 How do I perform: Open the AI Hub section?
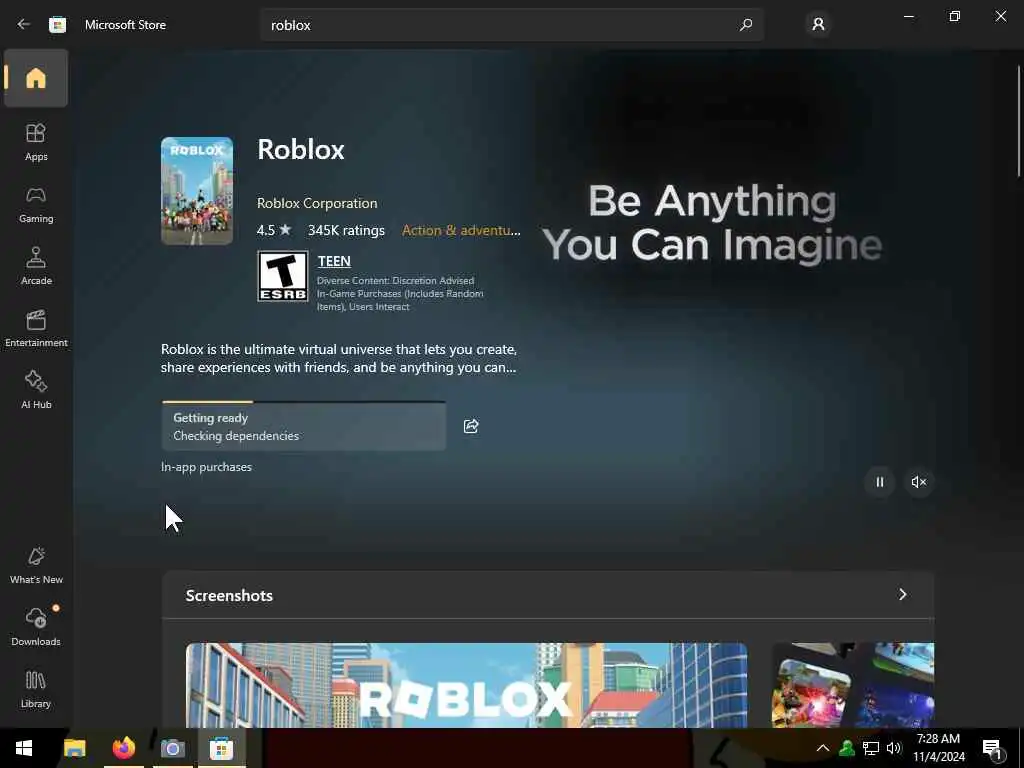click(x=36, y=390)
